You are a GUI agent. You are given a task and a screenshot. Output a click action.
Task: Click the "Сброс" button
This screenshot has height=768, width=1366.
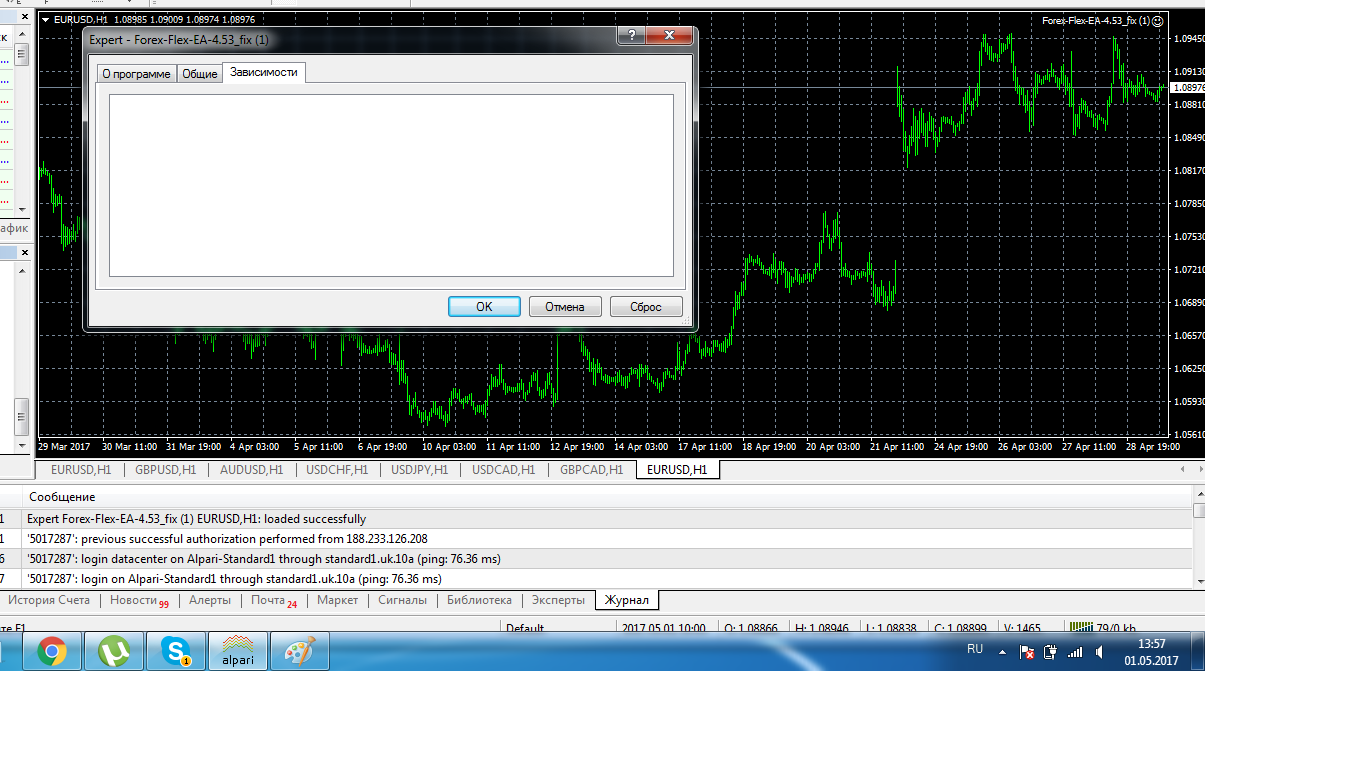coord(646,307)
